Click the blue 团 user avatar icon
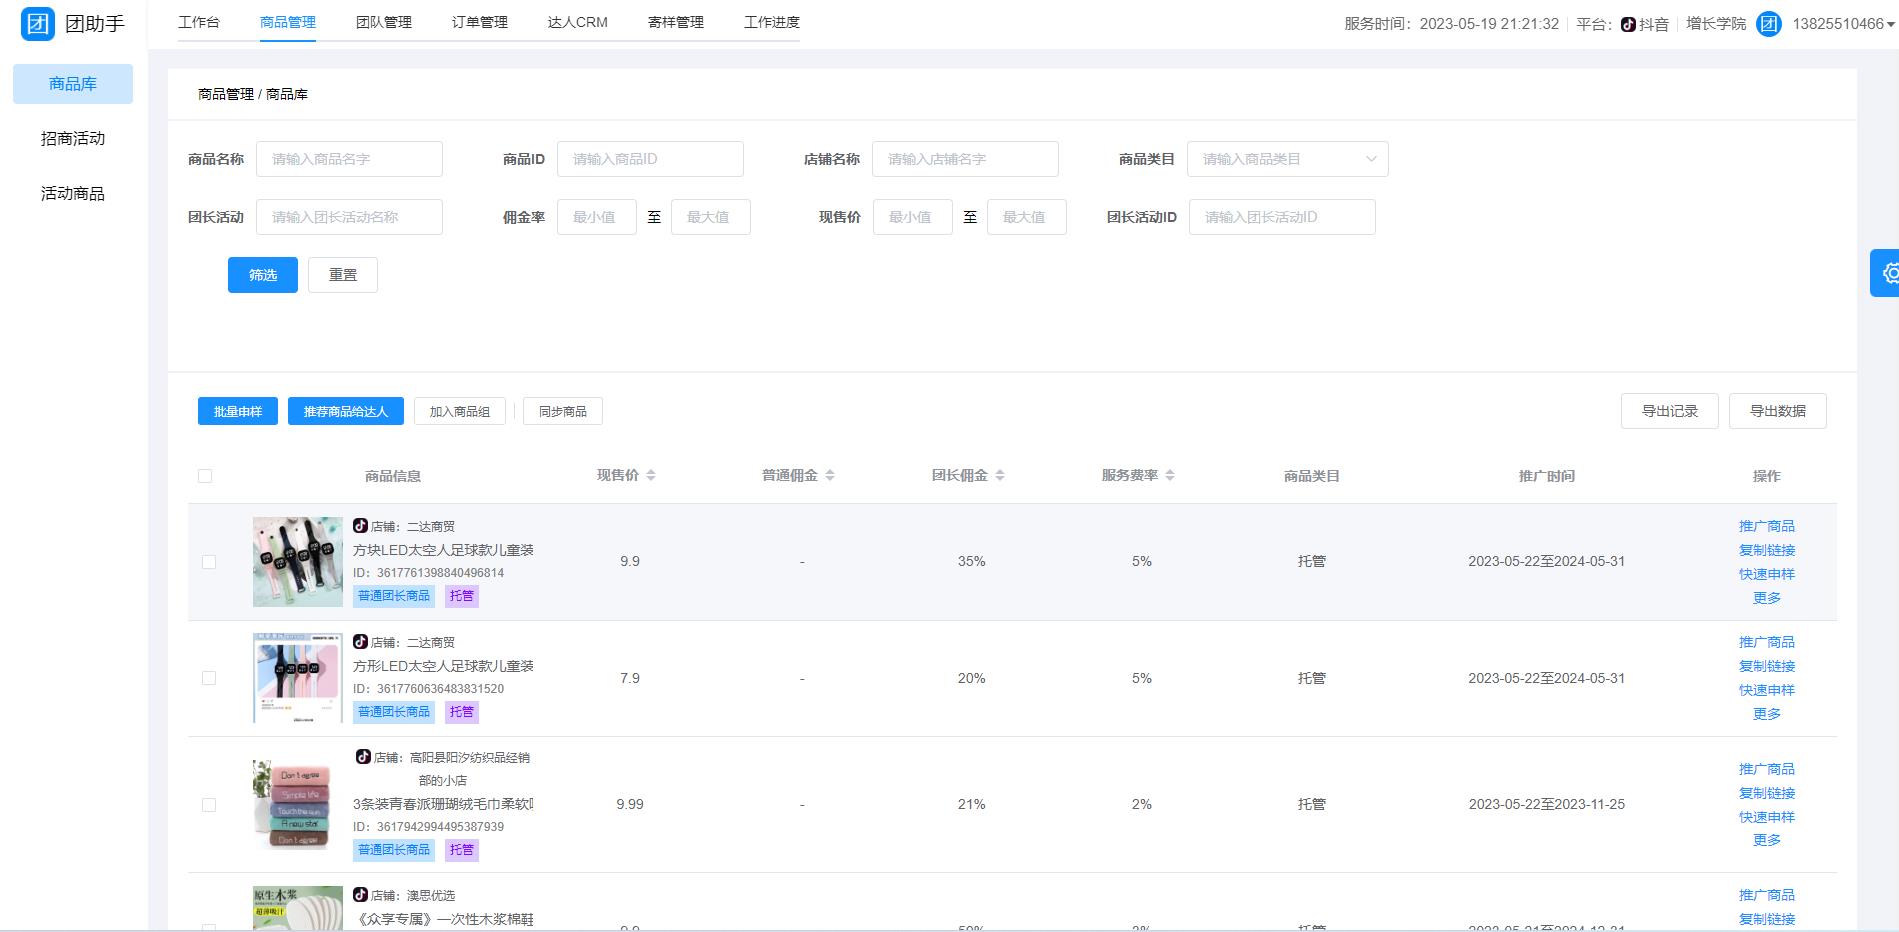The width and height of the screenshot is (1899, 932). pos(1768,24)
